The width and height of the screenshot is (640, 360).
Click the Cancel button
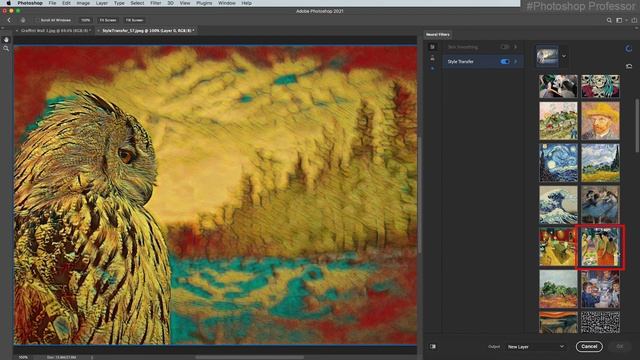pos(589,347)
